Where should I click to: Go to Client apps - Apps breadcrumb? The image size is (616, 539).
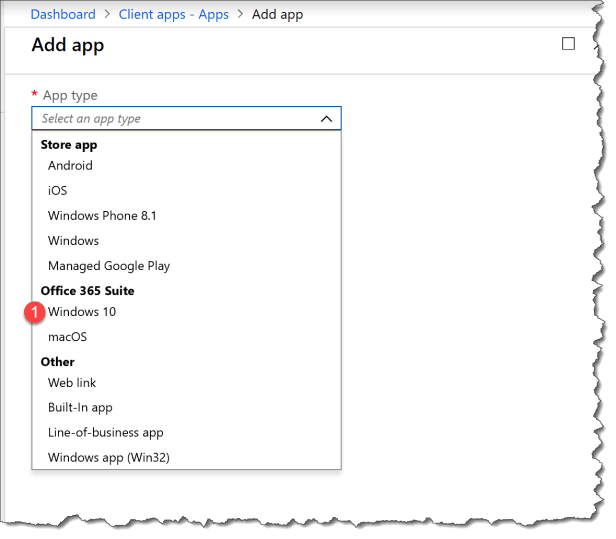[x=174, y=15]
